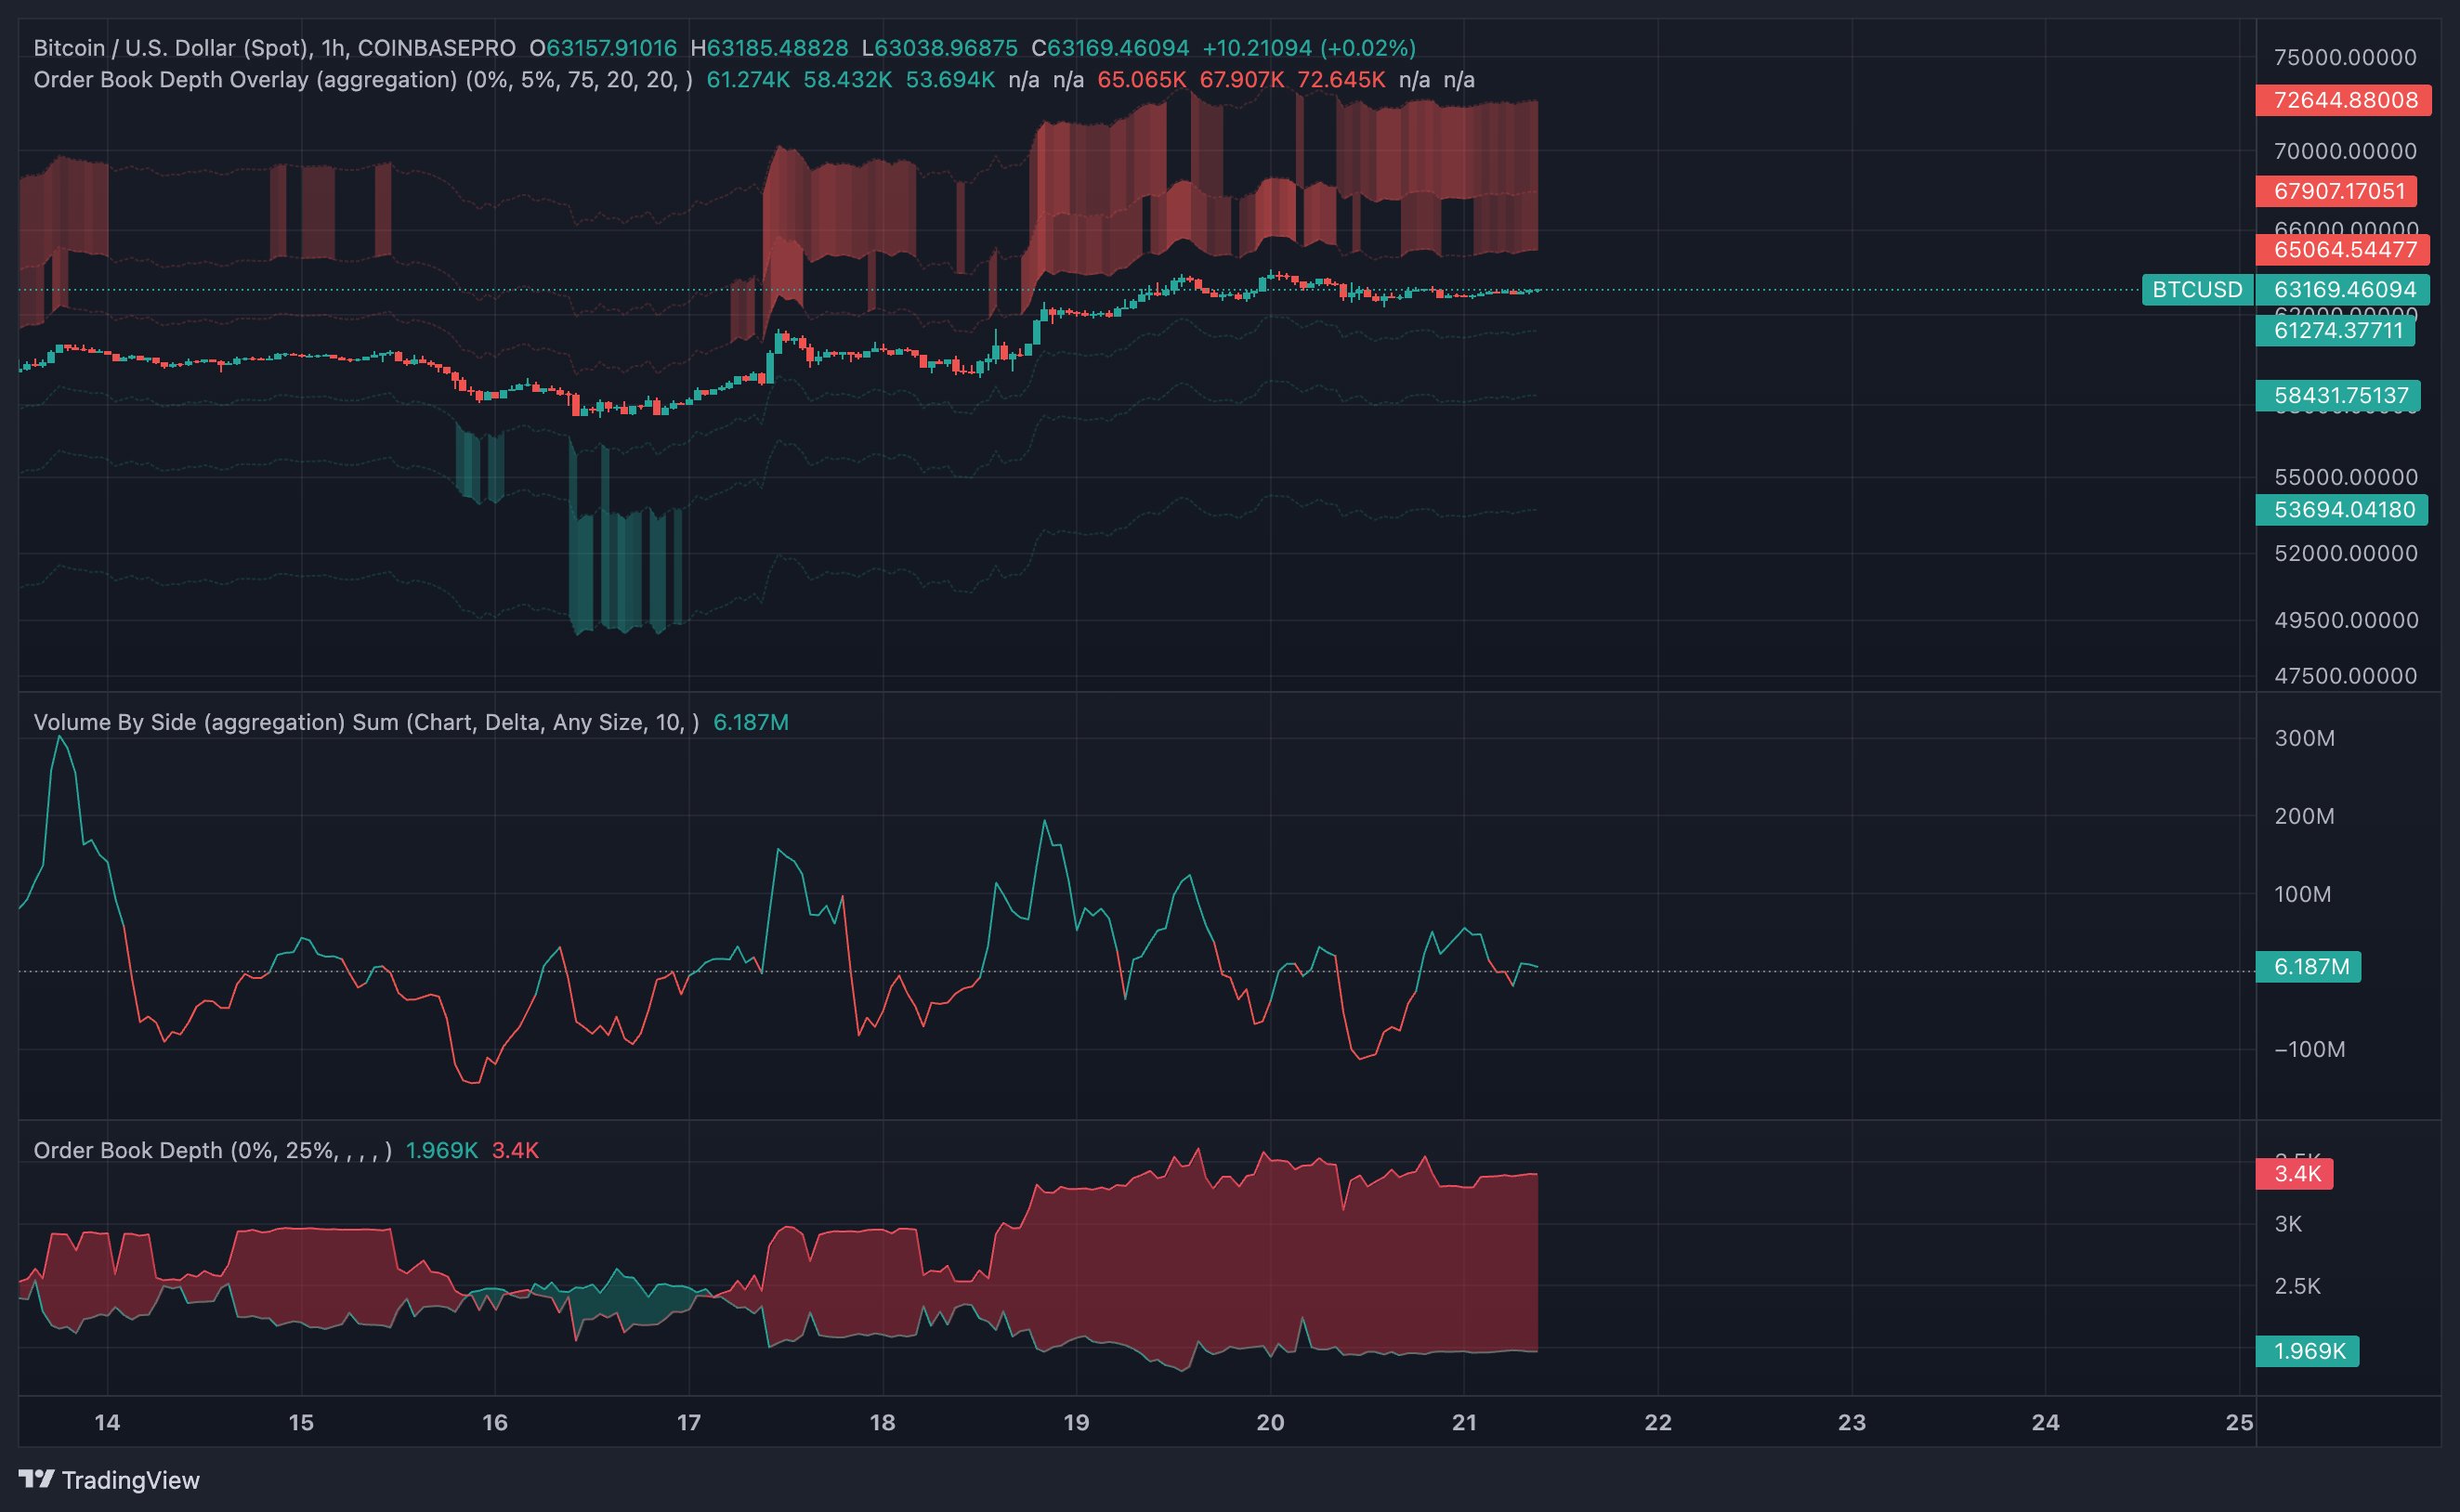The image size is (2460, 1512).
Task: Click the 300M volume axis label
Action: [x=2304, y=738]
